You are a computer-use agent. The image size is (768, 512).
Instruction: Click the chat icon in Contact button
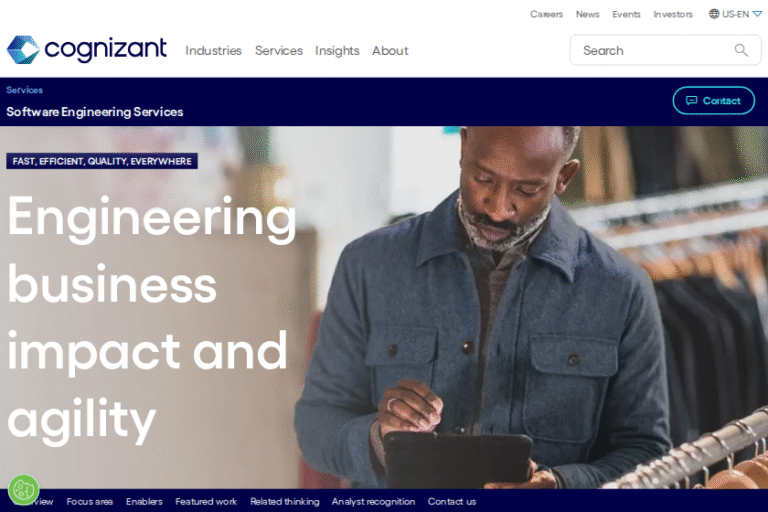(x=691, y=100)
